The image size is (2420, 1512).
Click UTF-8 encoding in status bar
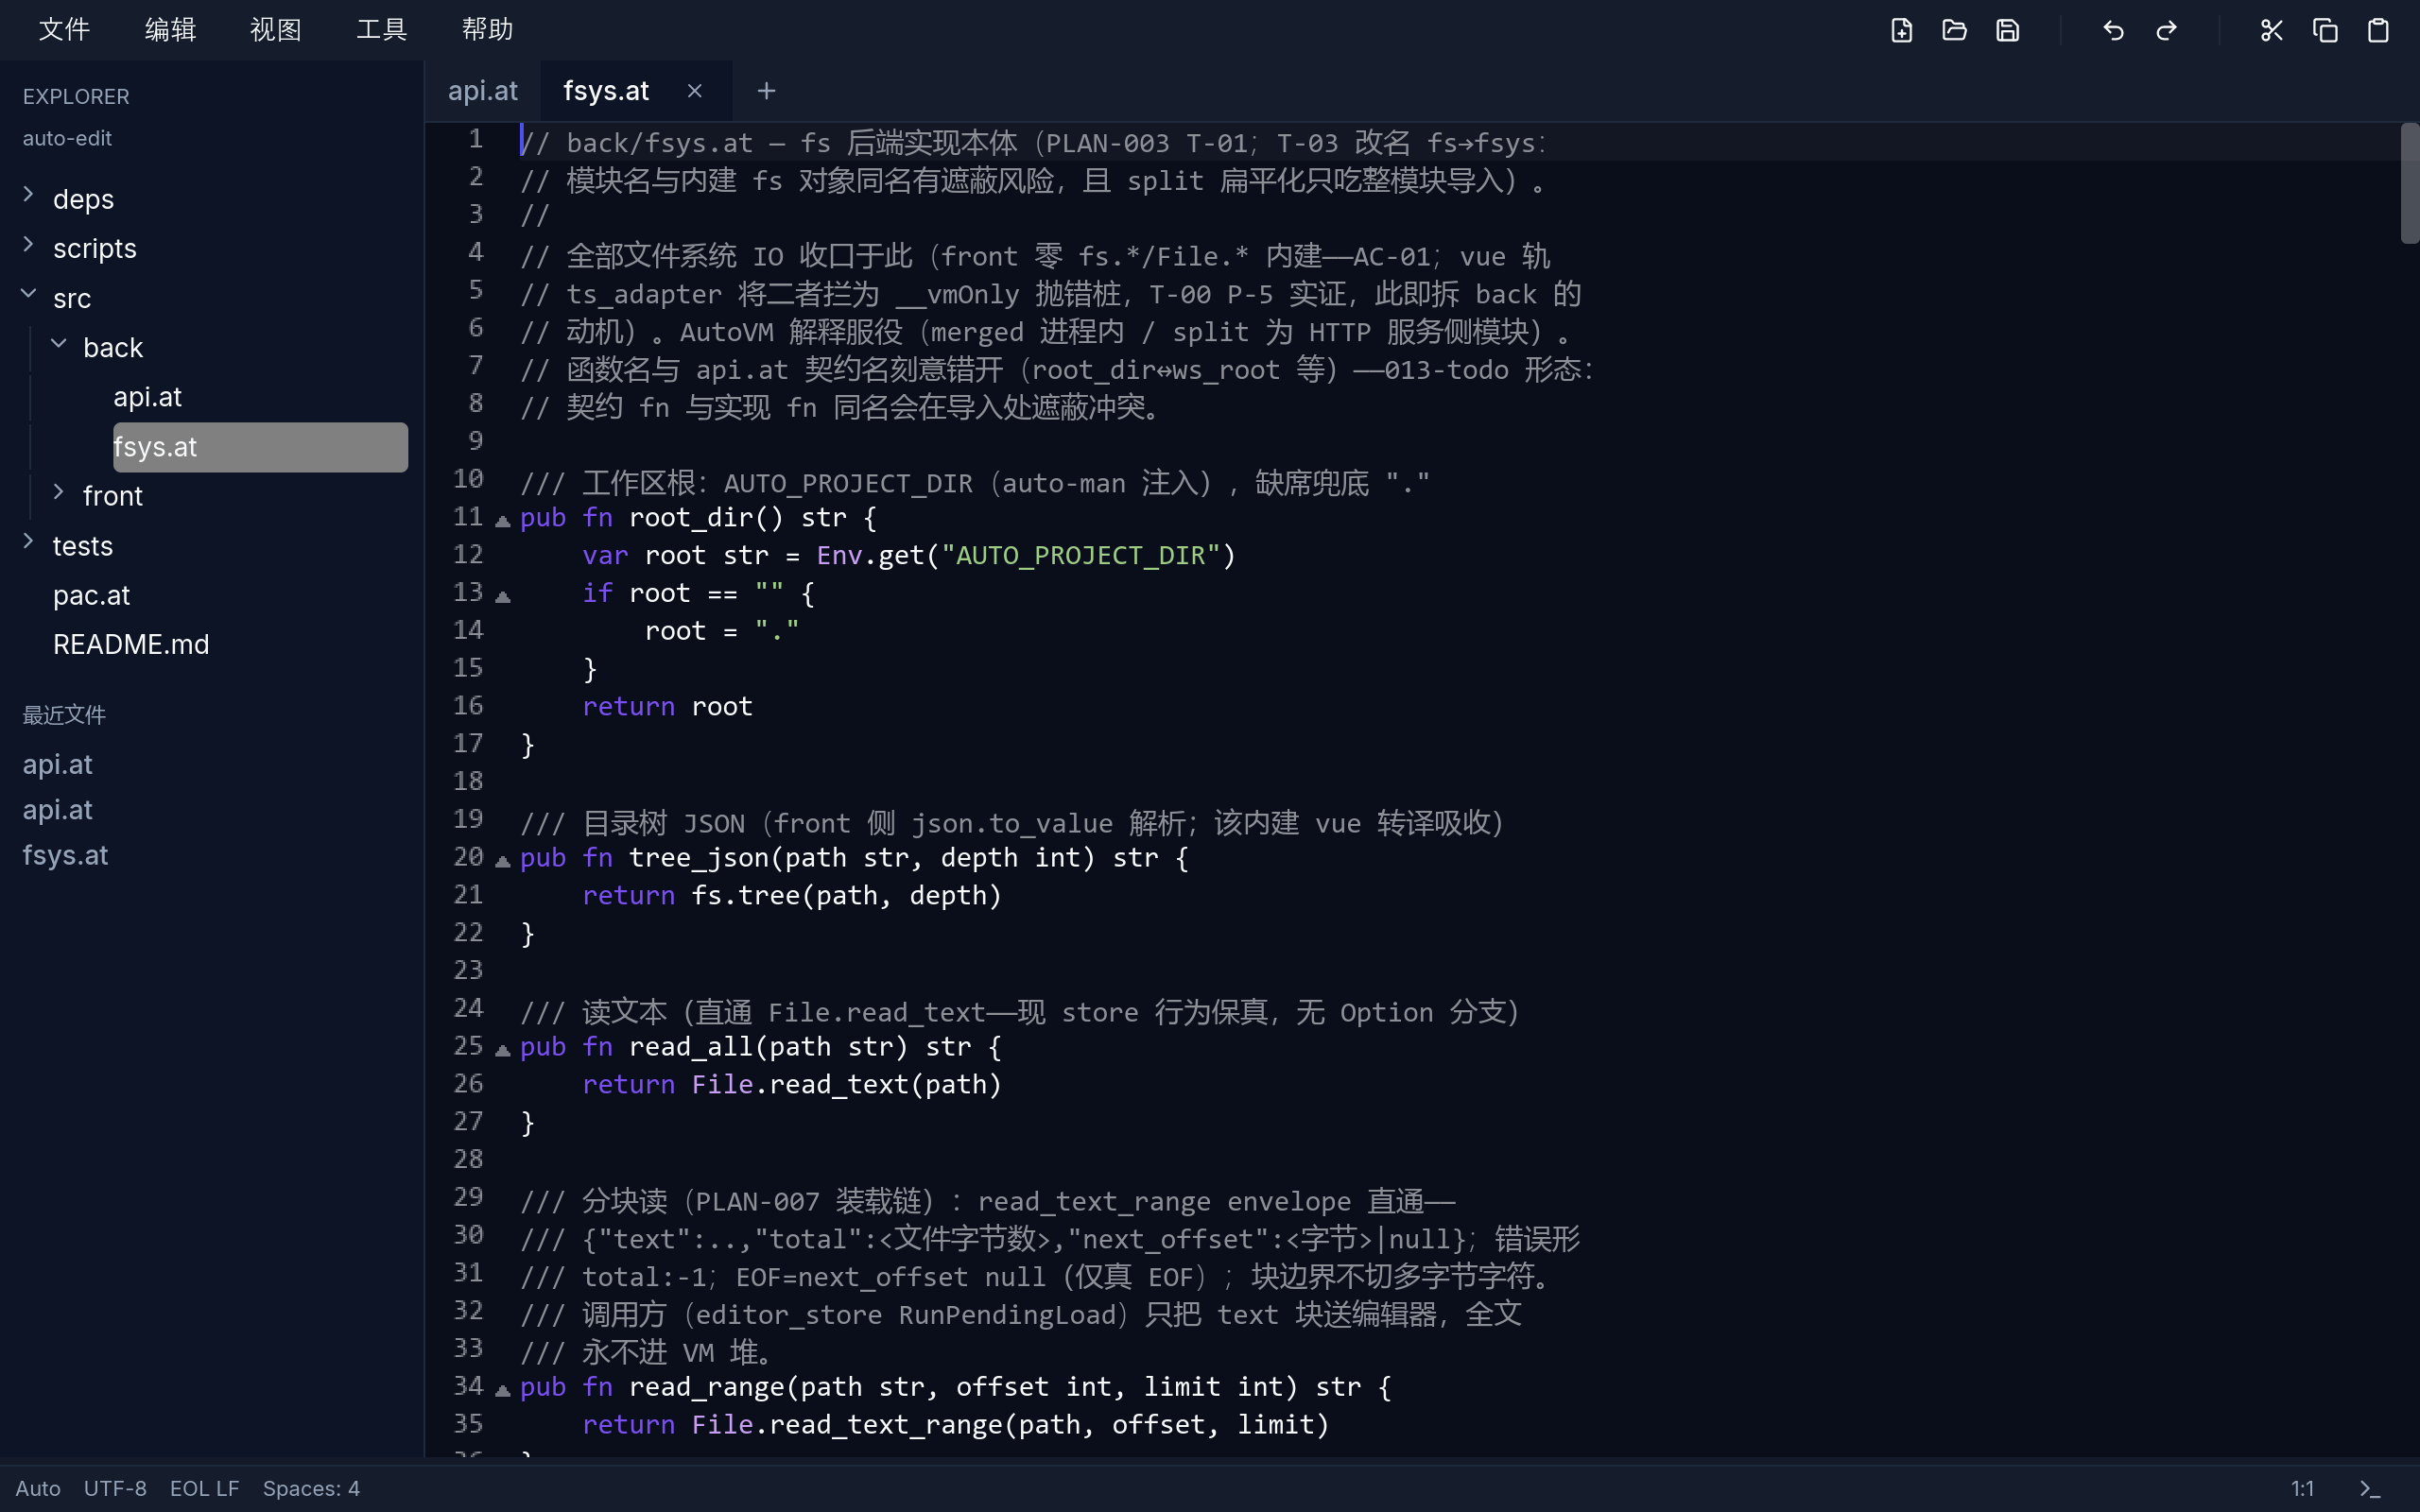tap(115, 1488)
